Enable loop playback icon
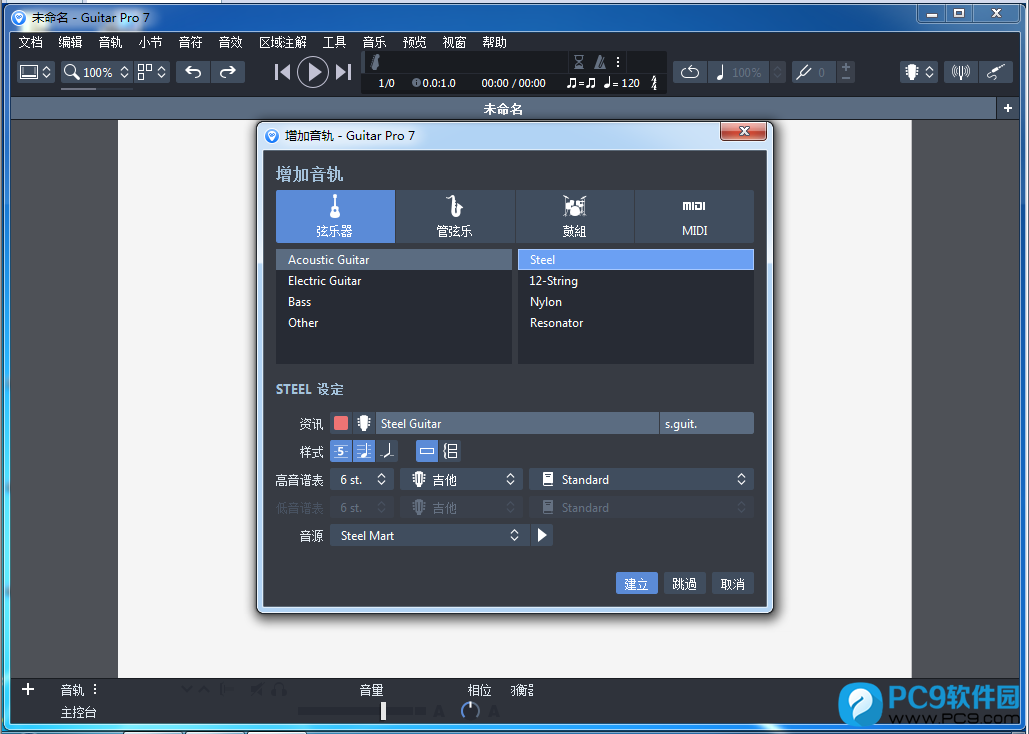Screen dimensions: 1029x734 pos(690,72)
